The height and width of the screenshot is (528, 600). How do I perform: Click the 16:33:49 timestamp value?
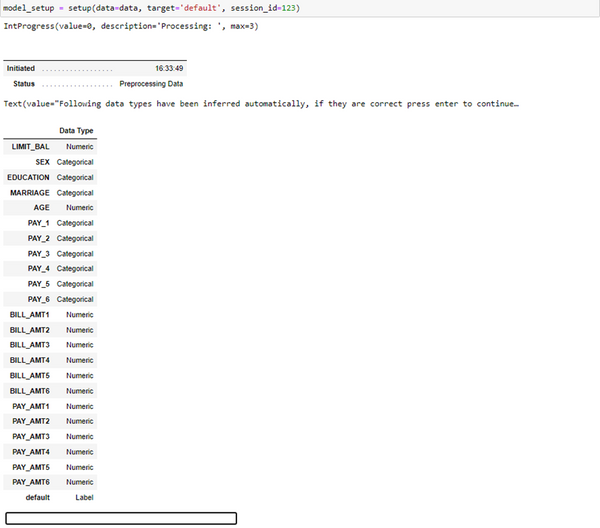point(168,68)
